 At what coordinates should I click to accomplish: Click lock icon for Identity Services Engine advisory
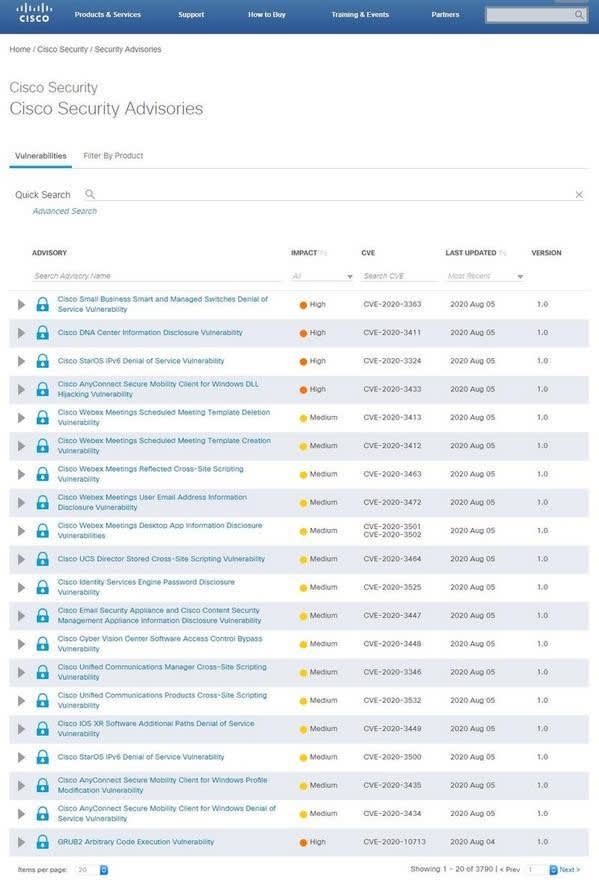click(42, 587)
